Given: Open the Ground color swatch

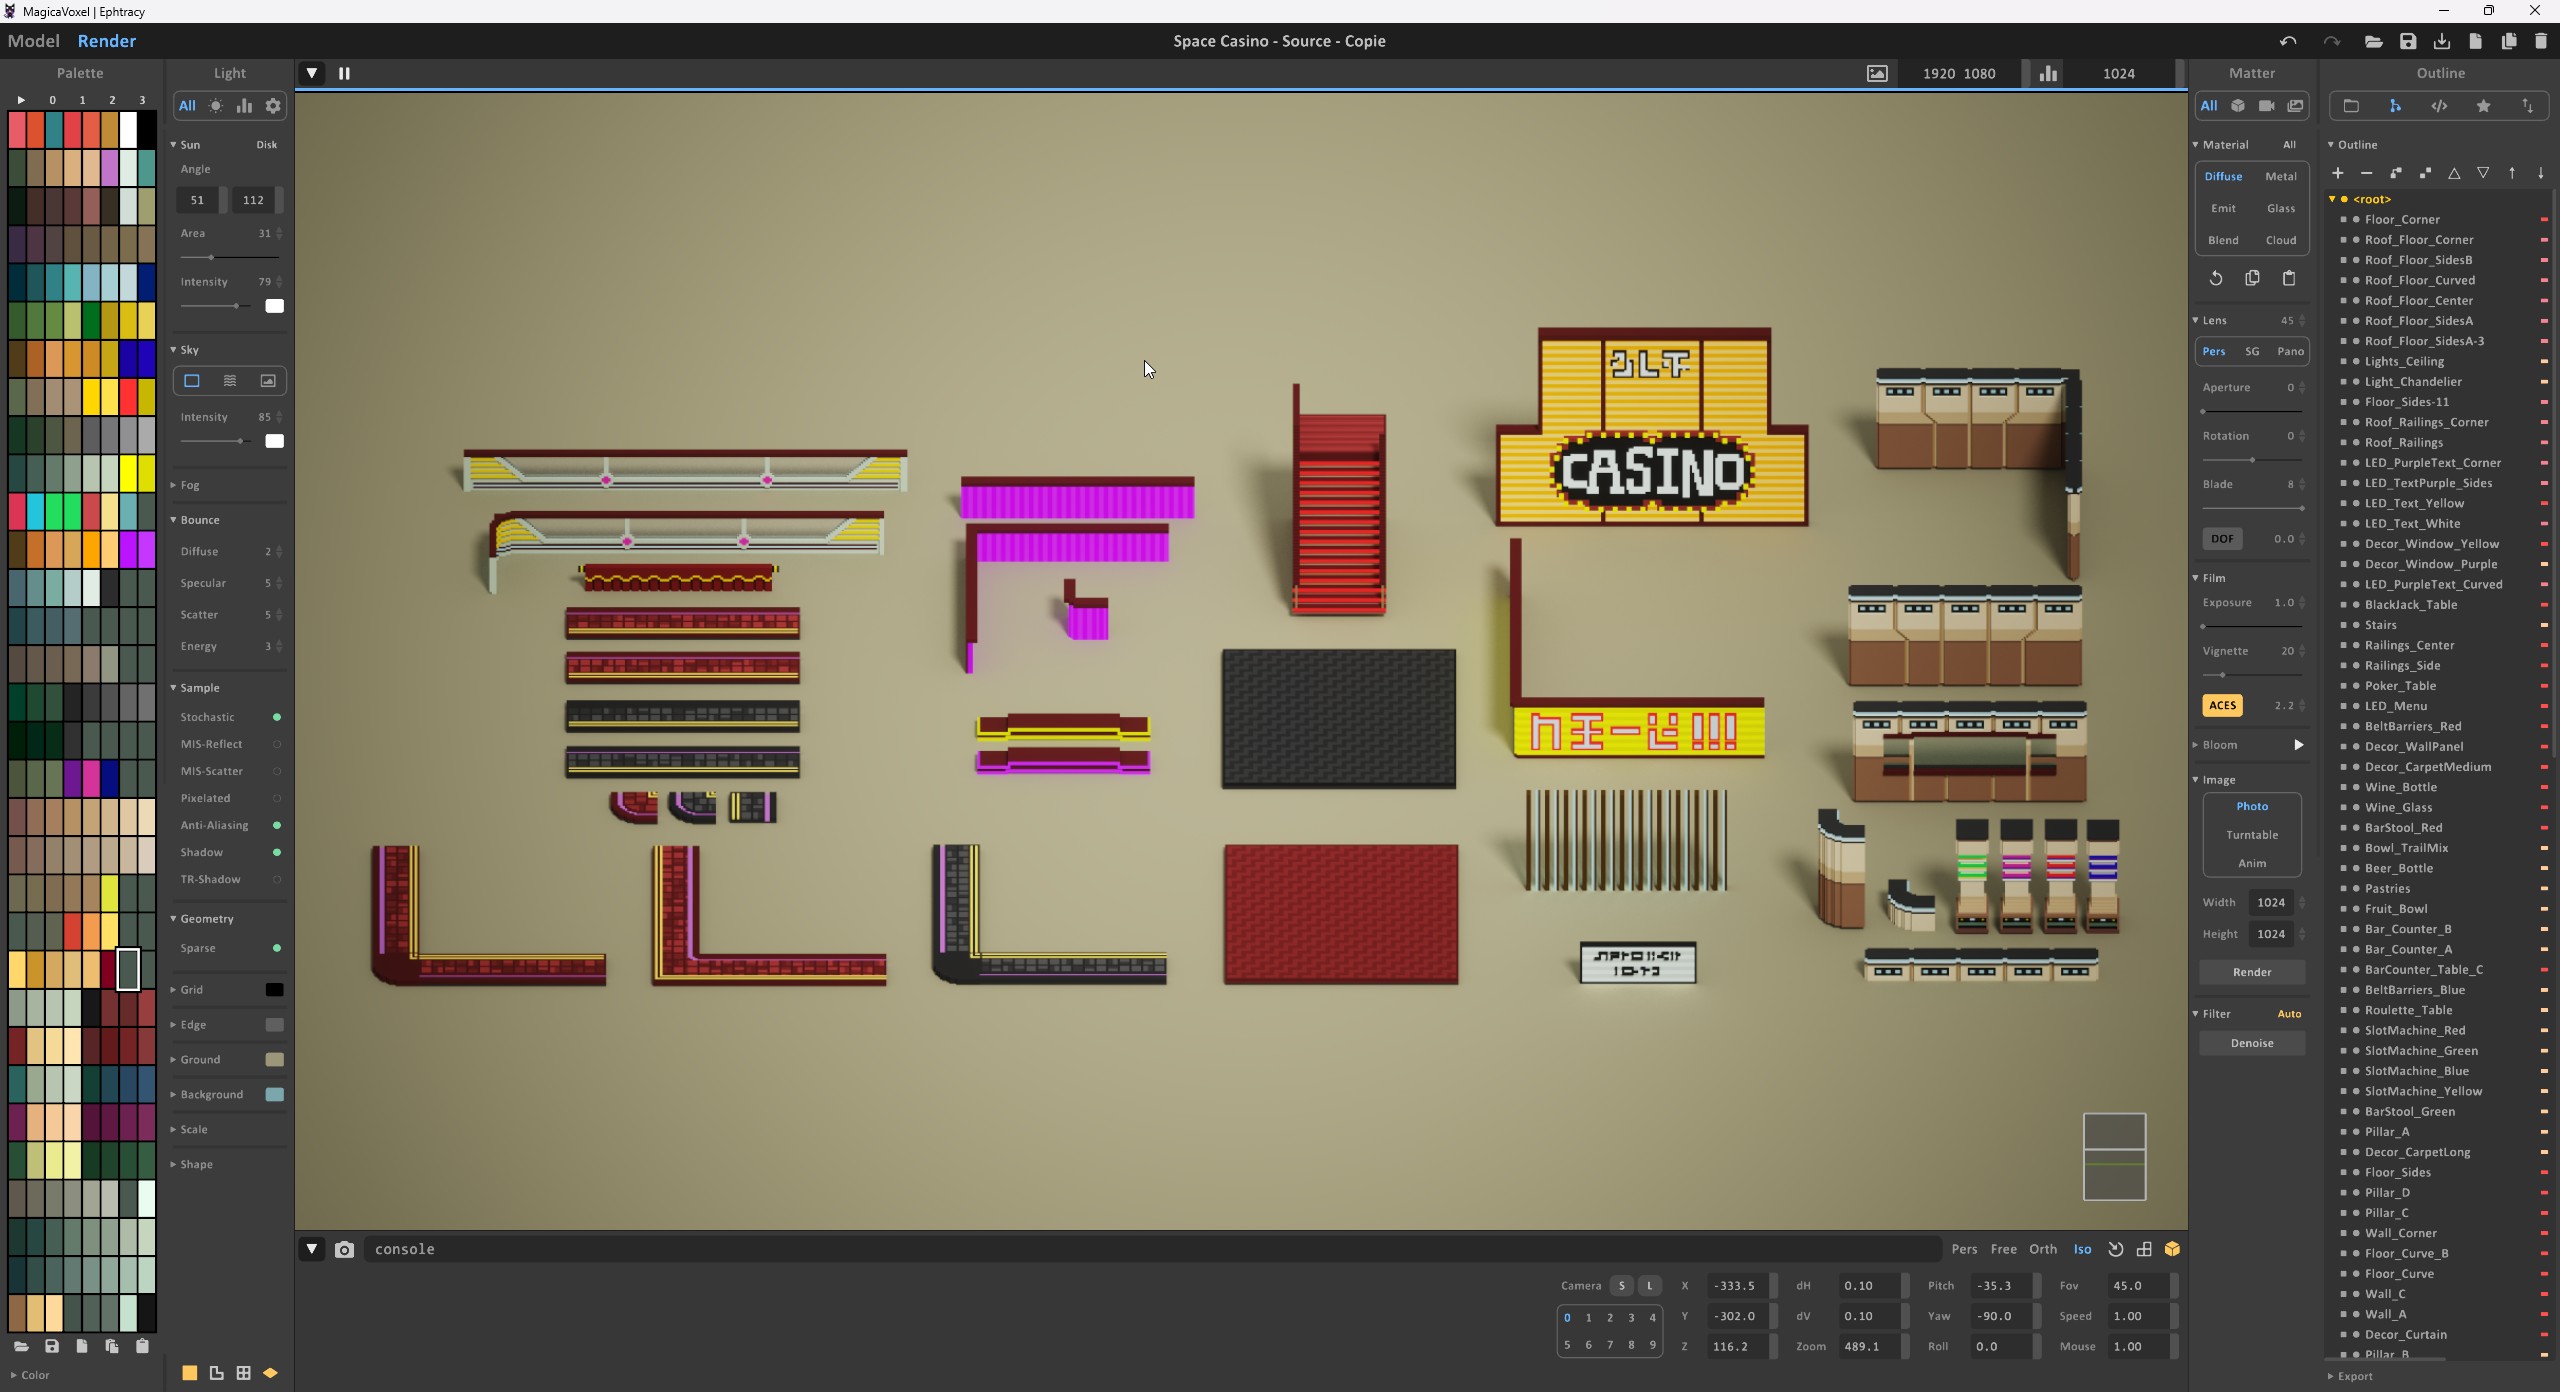Looking at the screenshot, I should tap(274, 1059).
